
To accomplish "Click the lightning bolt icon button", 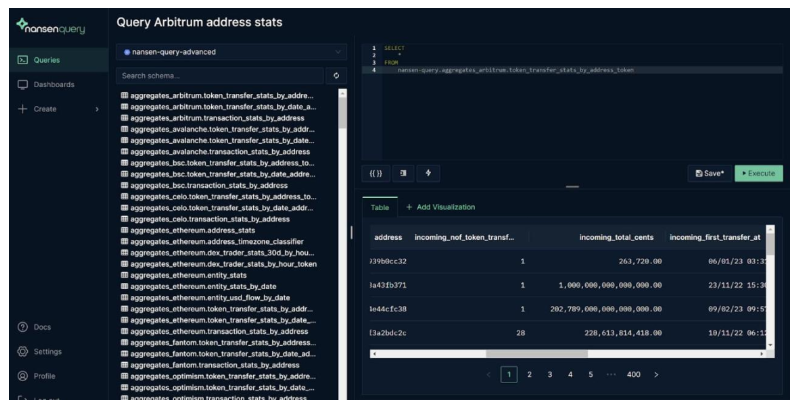I will tap(428, 173).
